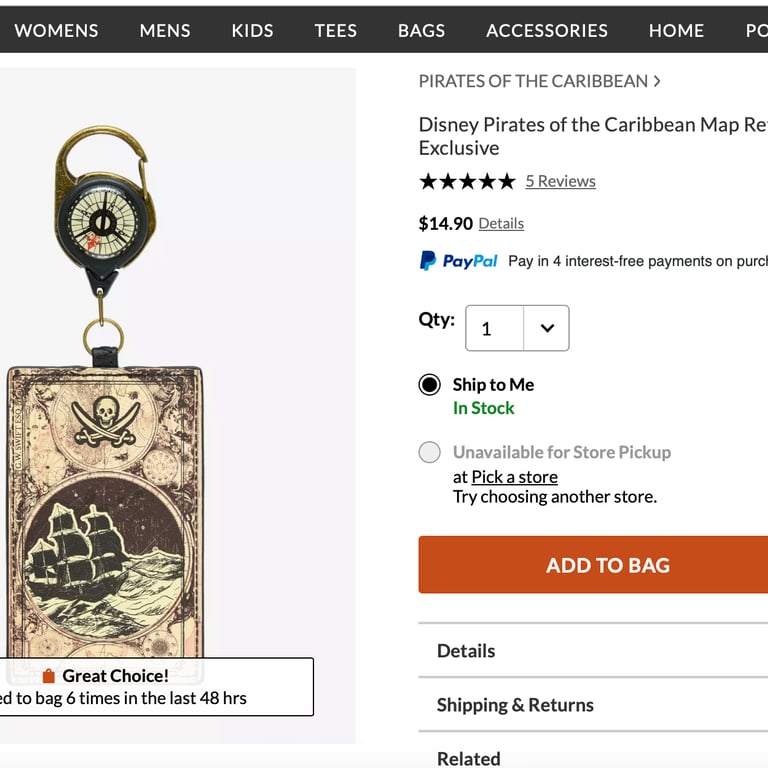Open the Accessories menu
The width and height of the screenshot is (768, 768).
click(x=547, y=30)
